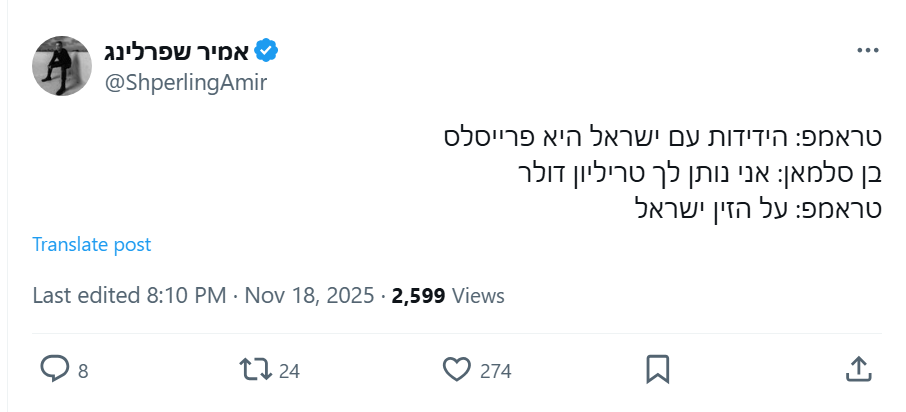Click the like count 274

point(496,371)
